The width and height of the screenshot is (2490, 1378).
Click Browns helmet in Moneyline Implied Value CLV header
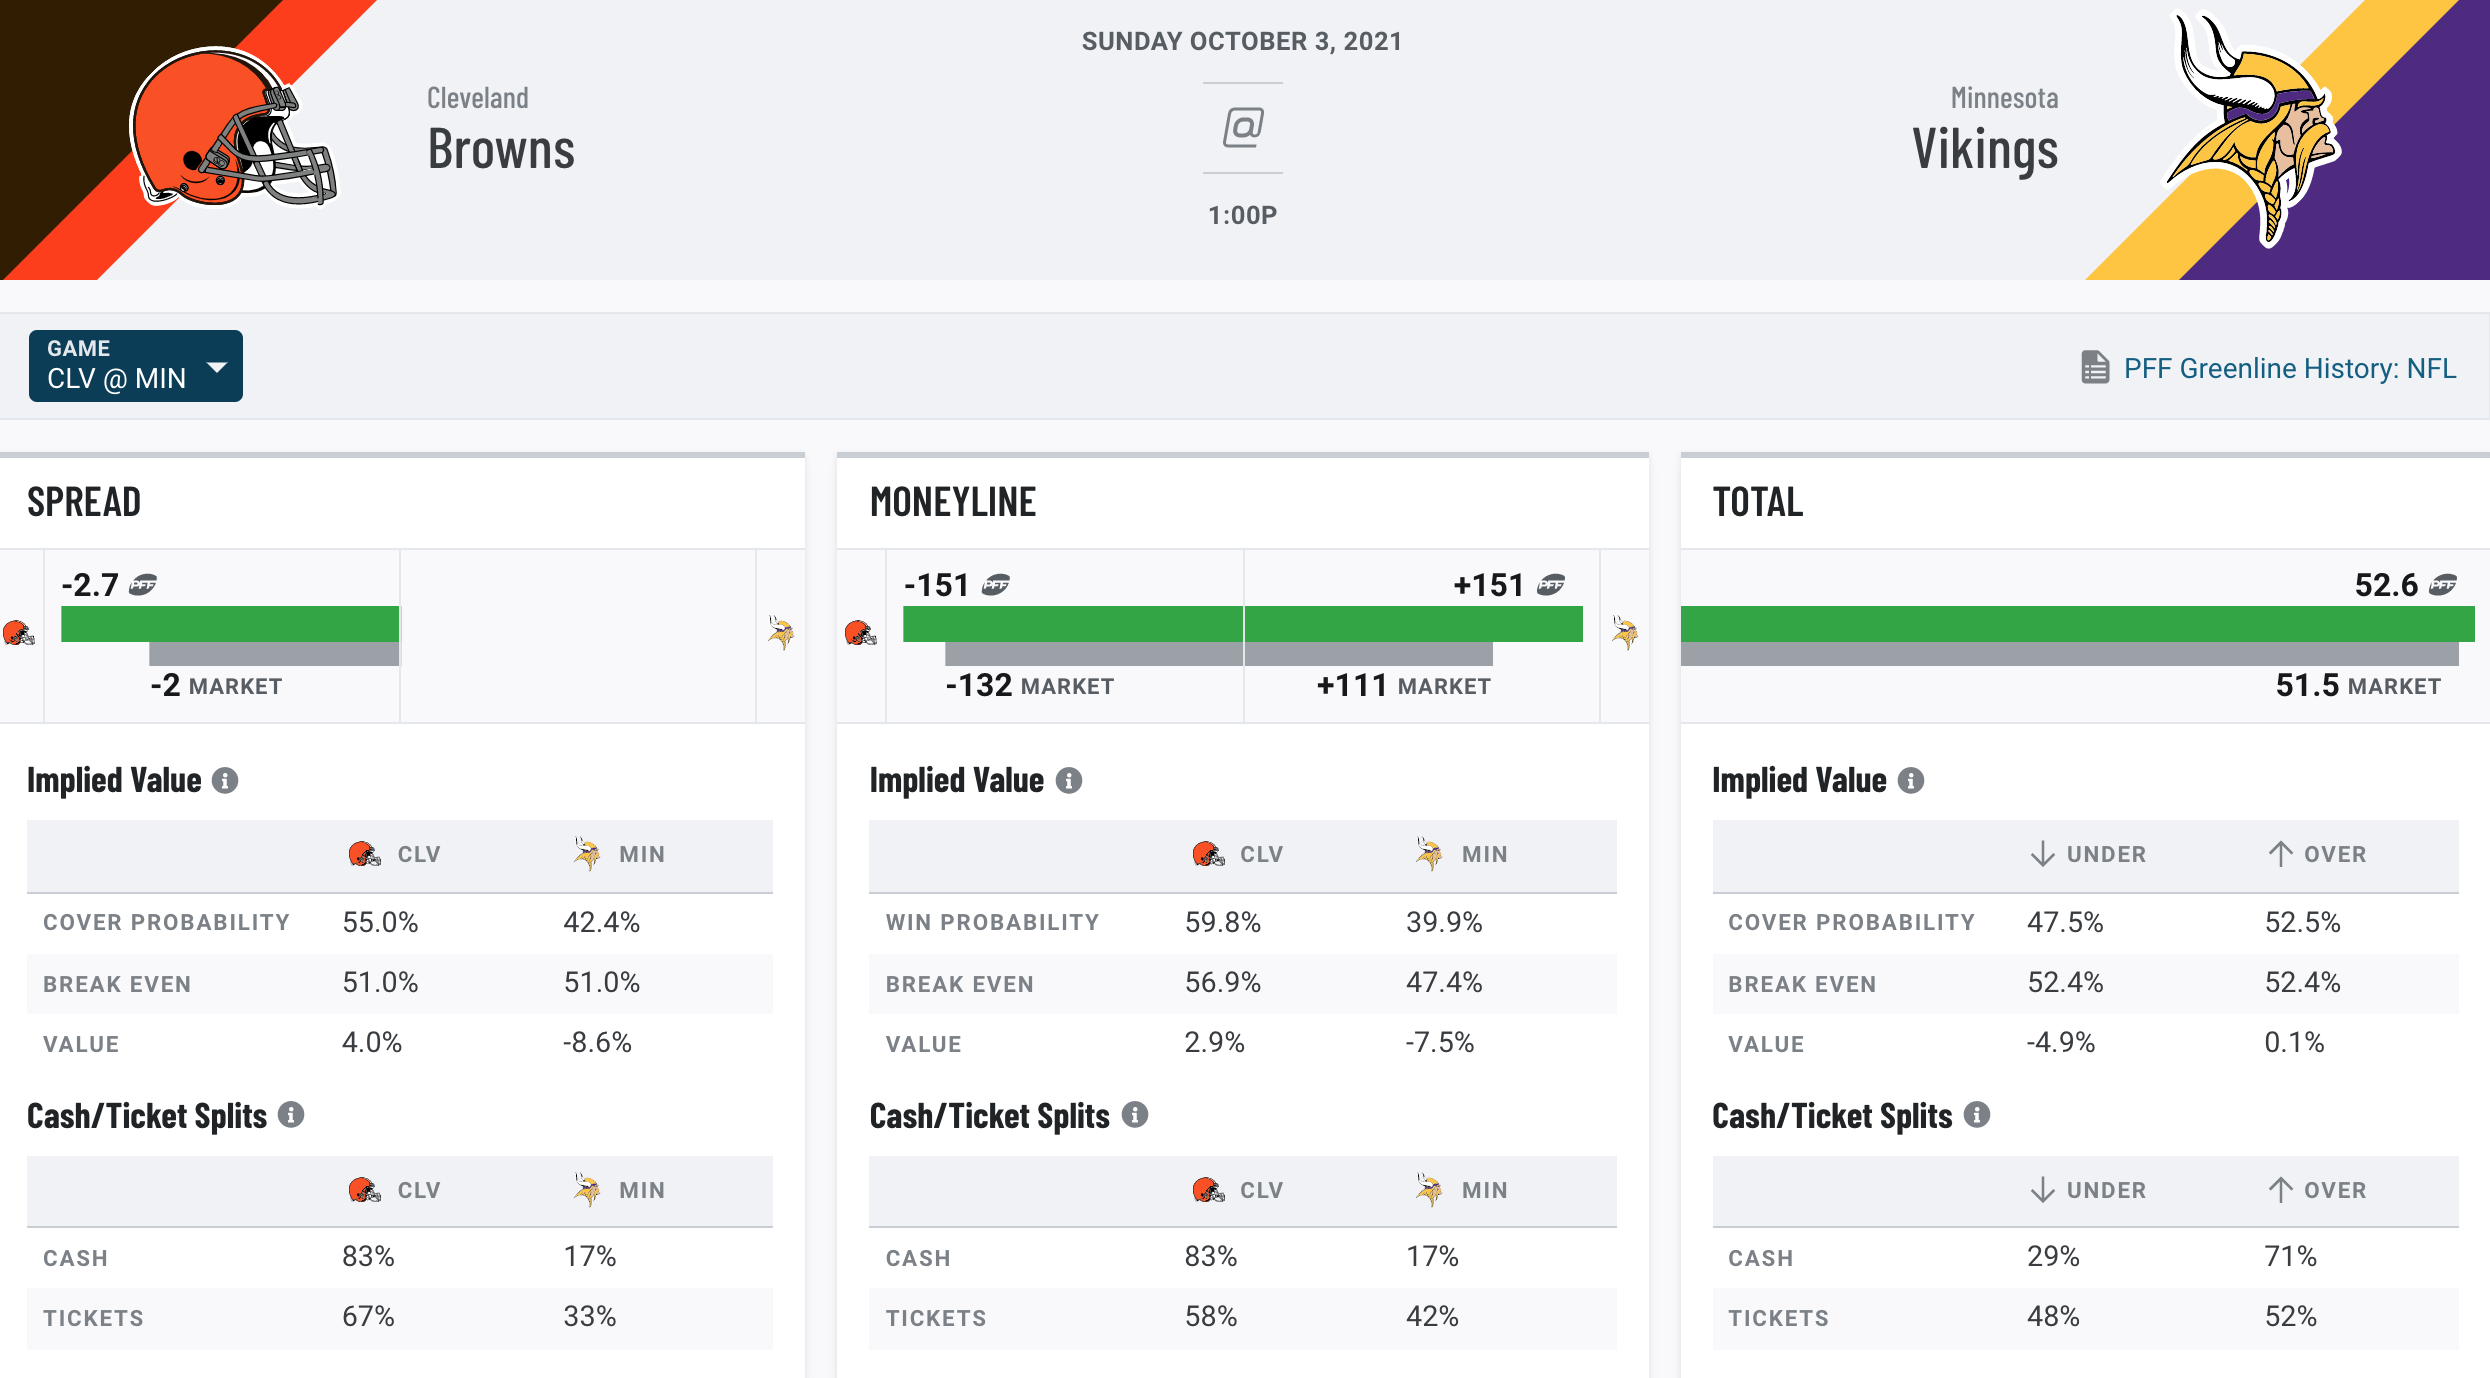tap(1208, 854)
